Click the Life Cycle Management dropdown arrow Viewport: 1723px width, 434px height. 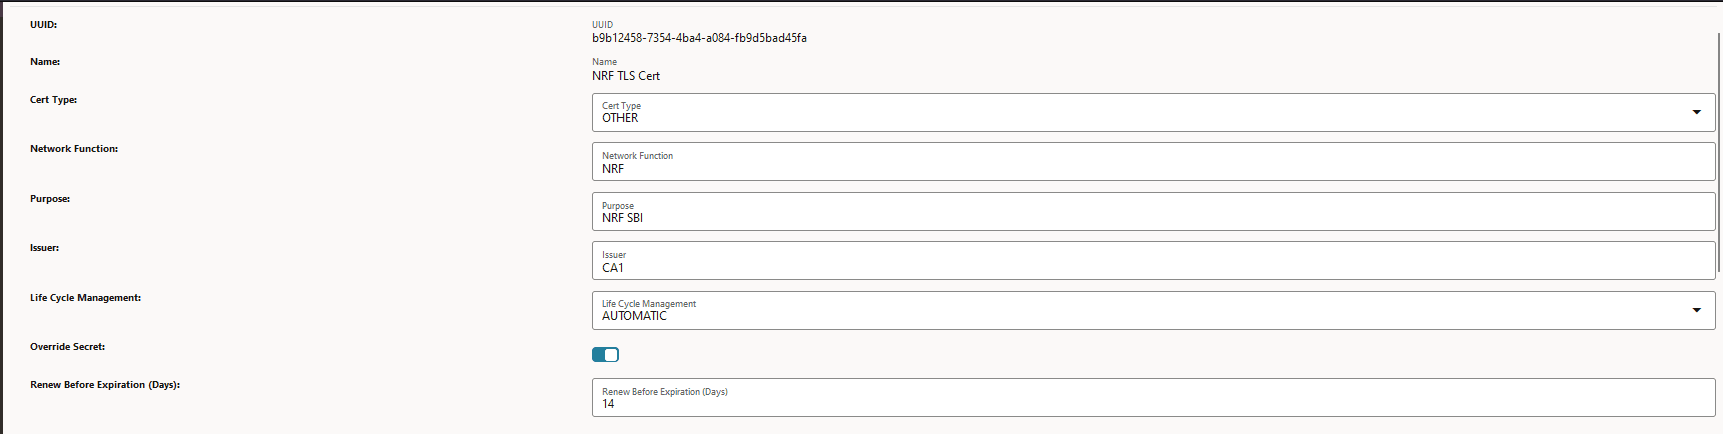pyautogui.click(x=1696, y=310)
